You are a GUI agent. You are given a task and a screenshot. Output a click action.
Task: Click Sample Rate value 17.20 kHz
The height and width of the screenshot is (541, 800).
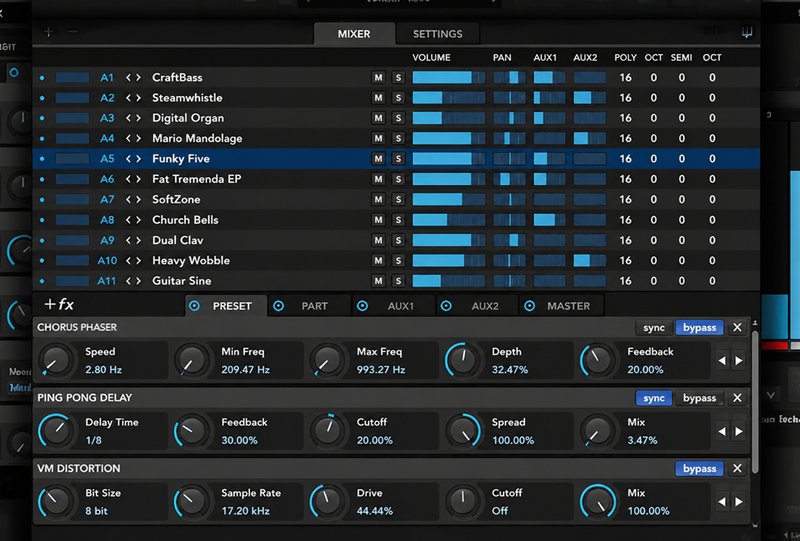(x=245, y=511)
